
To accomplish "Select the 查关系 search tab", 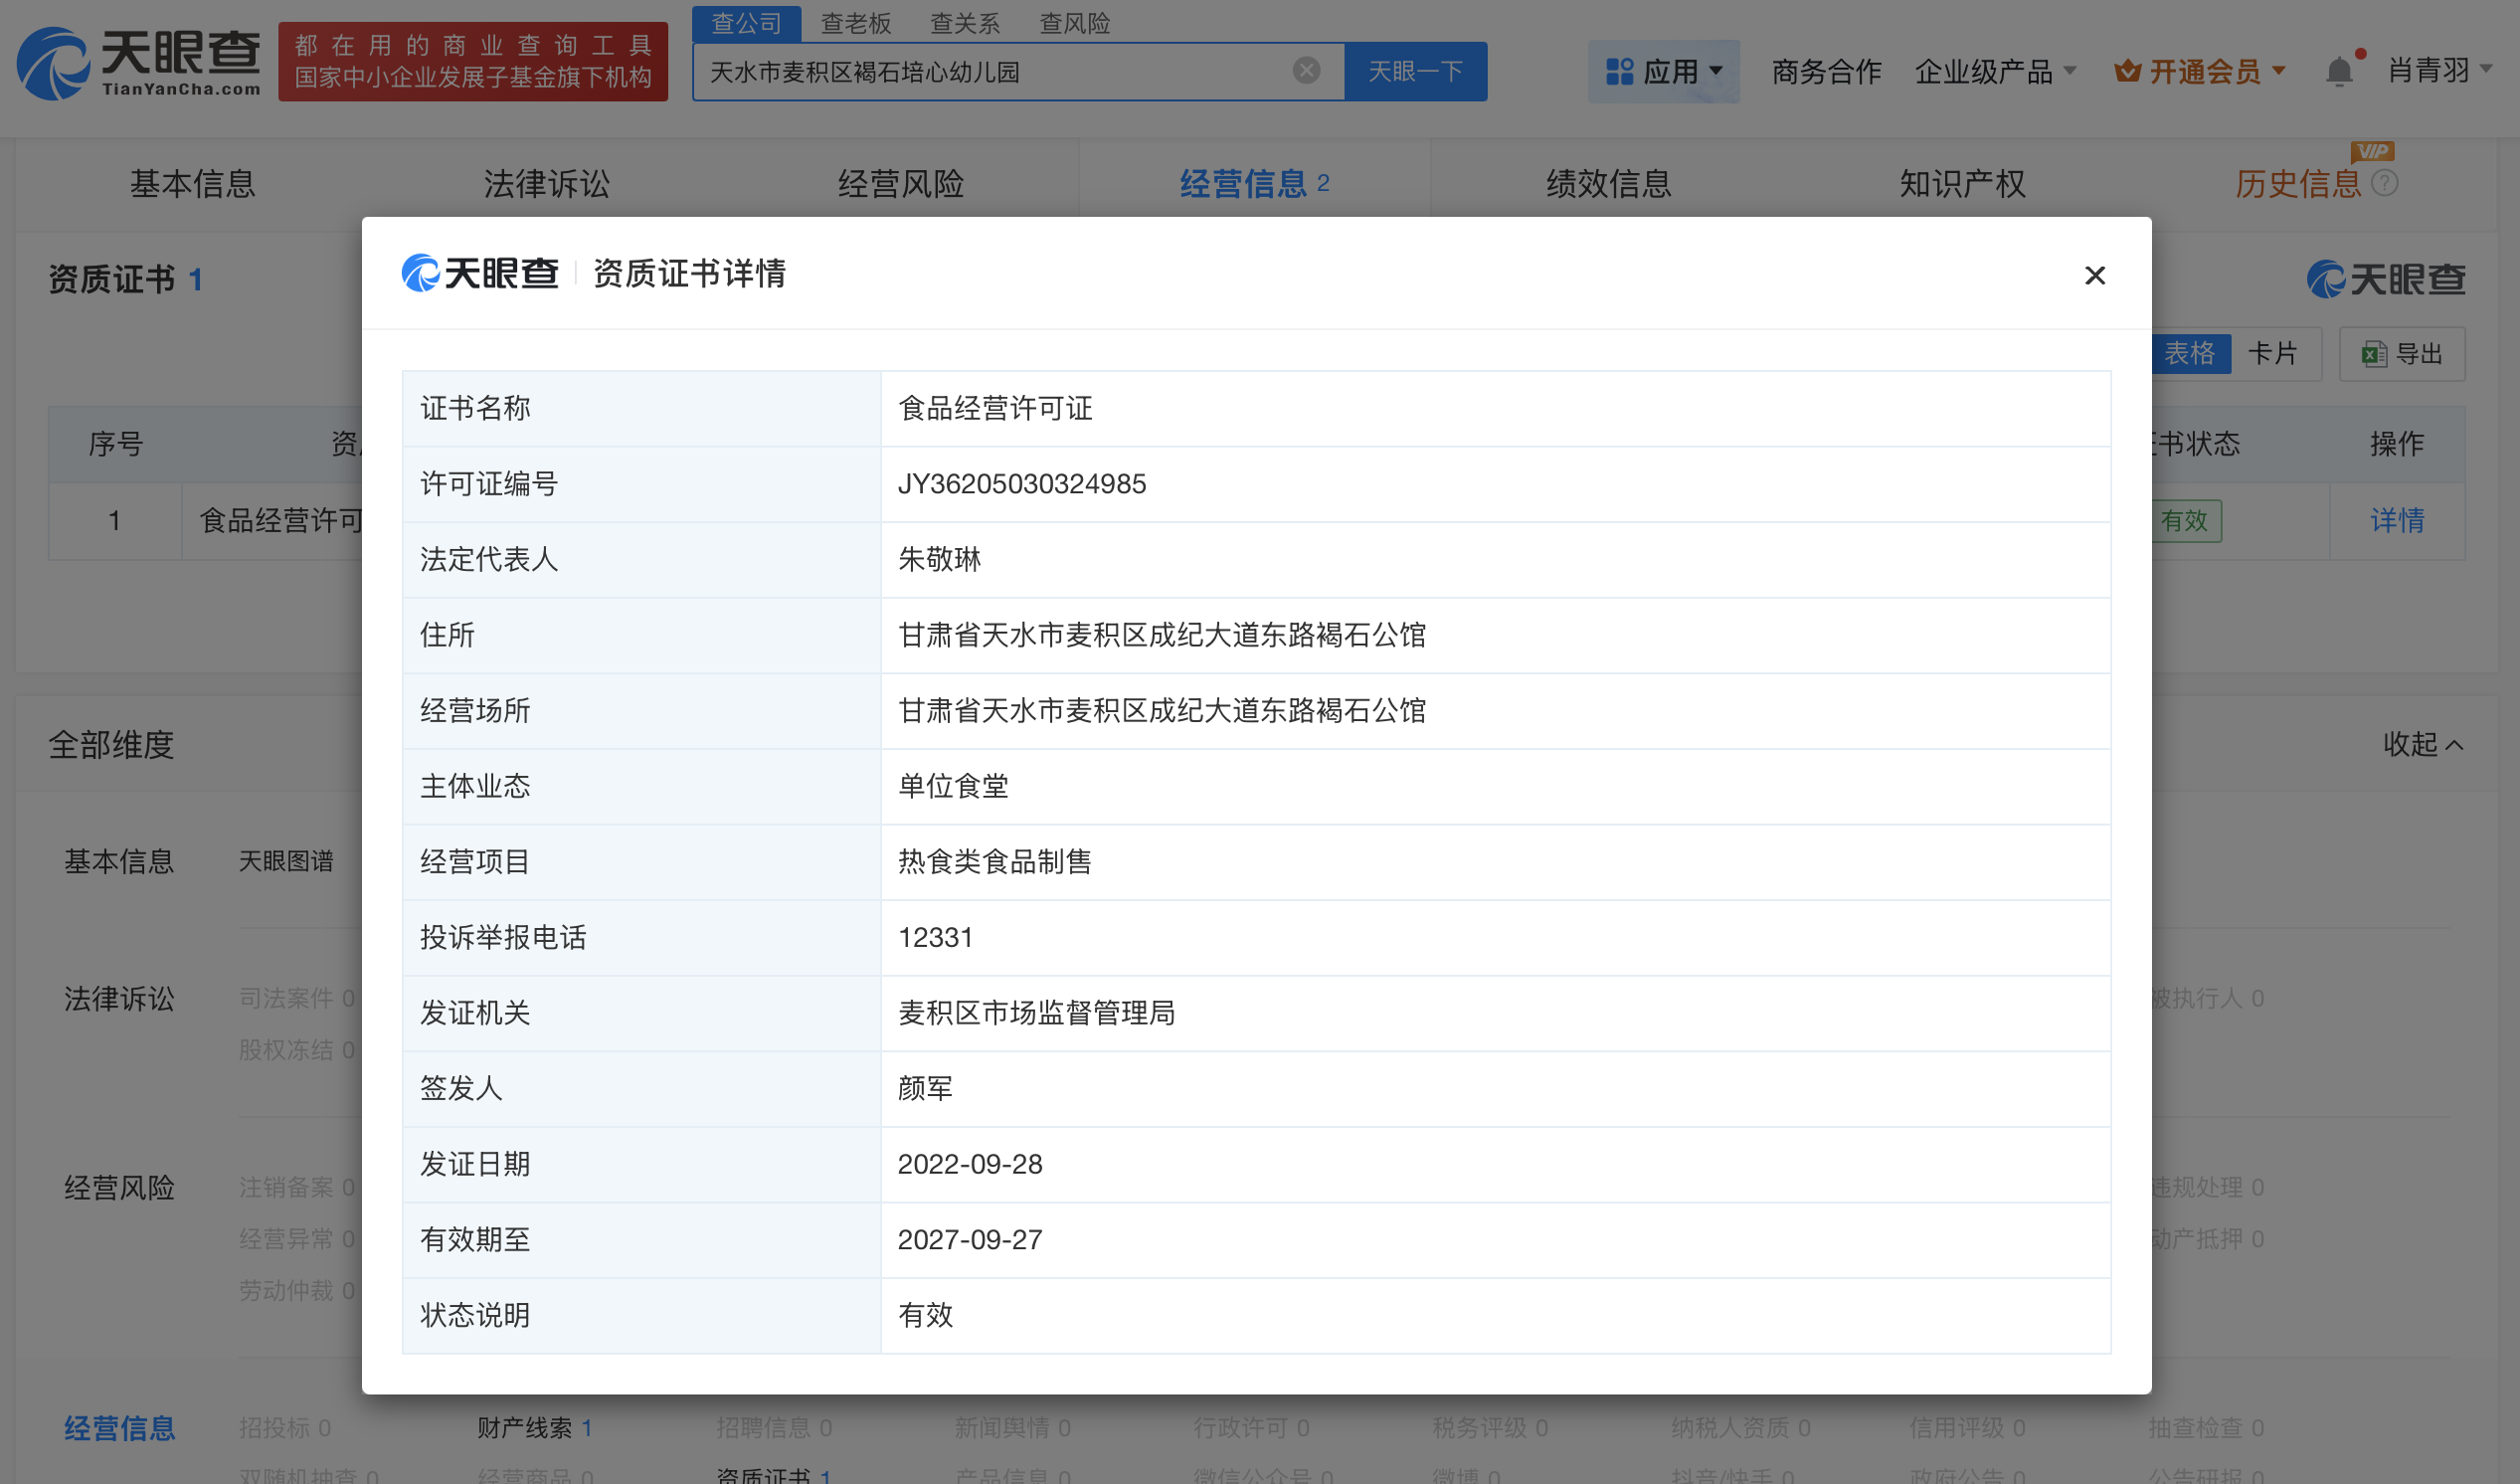I will click(964, 22).
